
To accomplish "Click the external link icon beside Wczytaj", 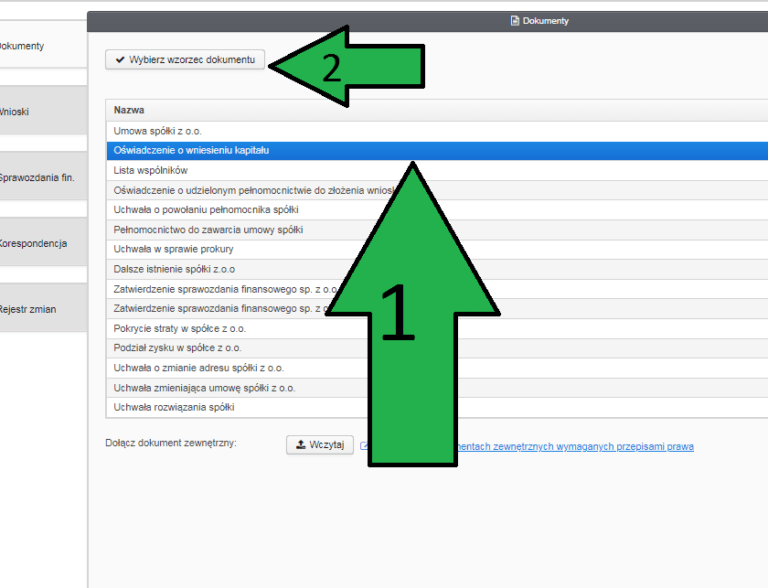I will coord(363,446).
